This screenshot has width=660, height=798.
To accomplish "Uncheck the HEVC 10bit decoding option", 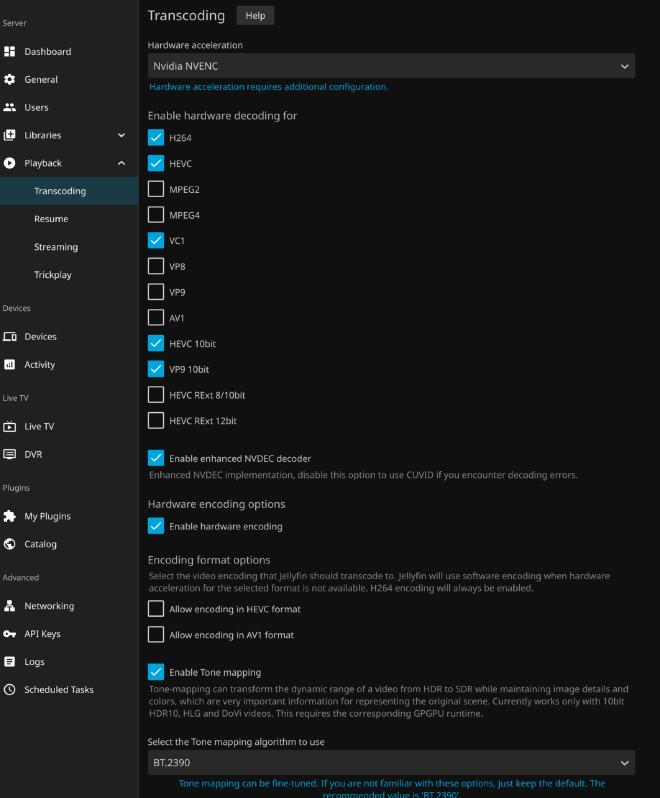I will click(156, 343).
